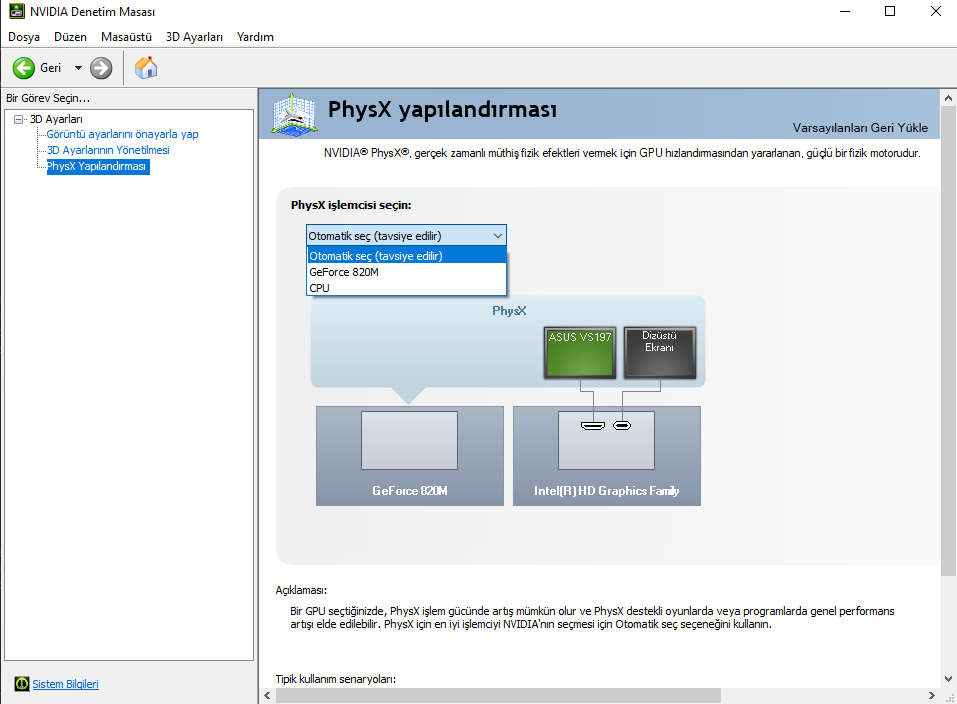Click the grey forward arrow icon
Viewport: 957px width, 704px height.
[x=101, y=68]
